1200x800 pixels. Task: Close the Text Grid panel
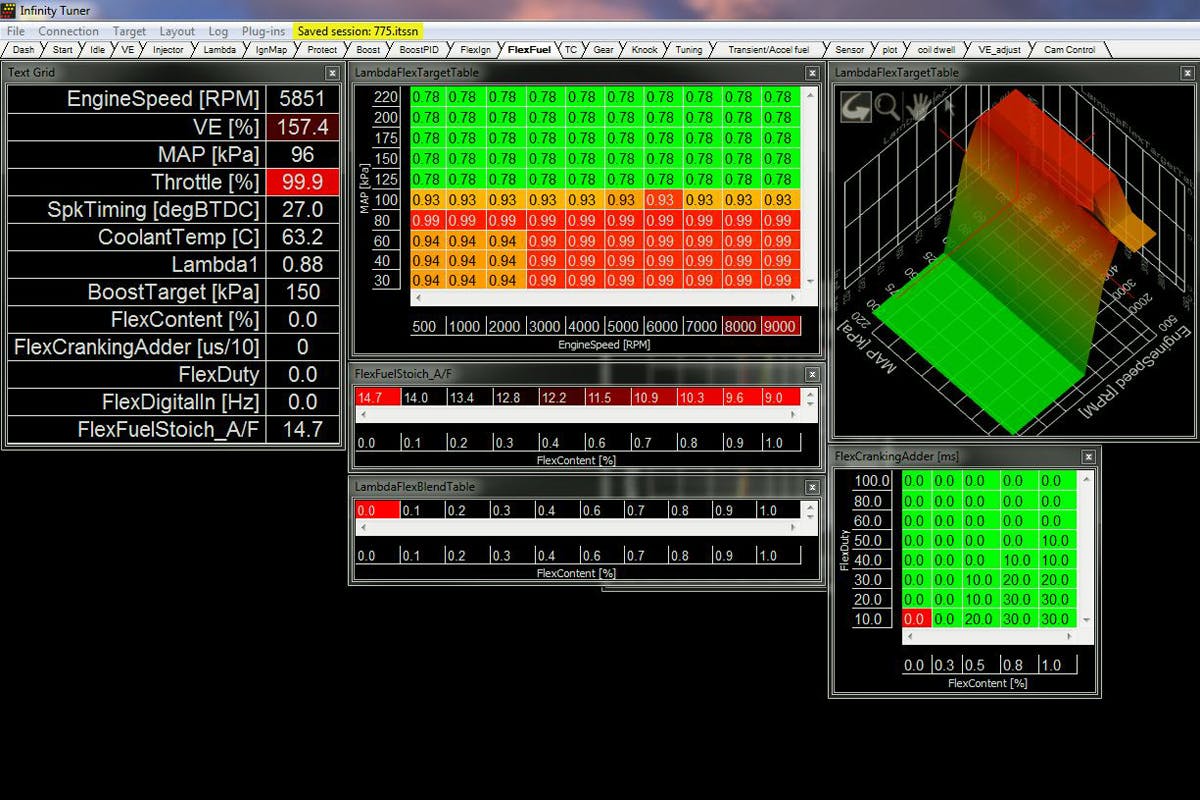(332, 73)
